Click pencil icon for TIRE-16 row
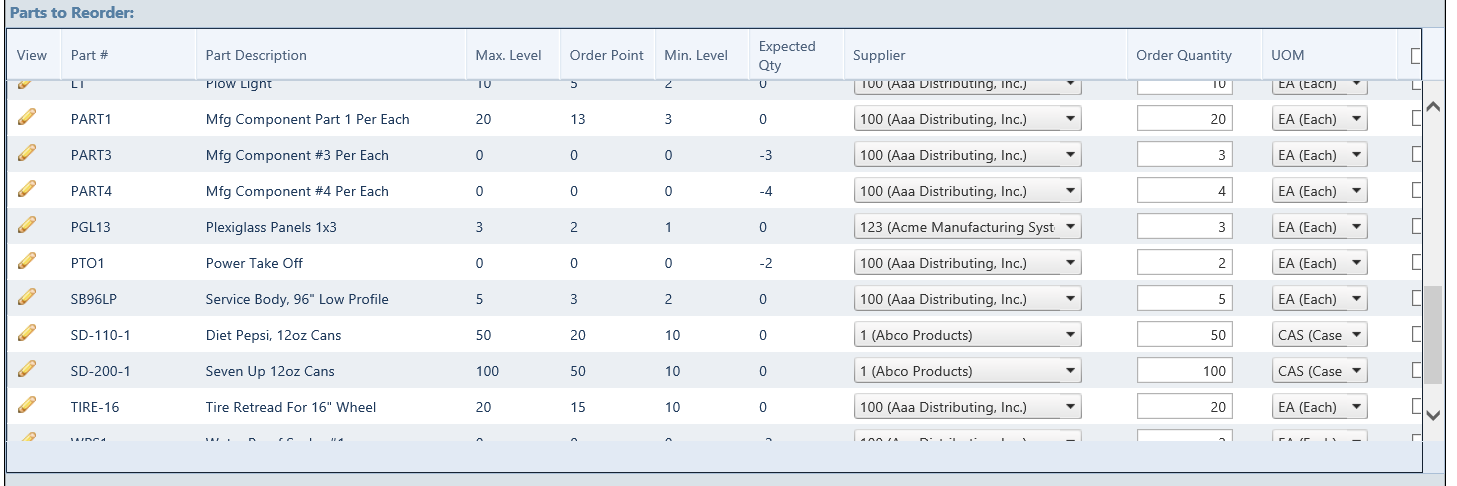Screen dimensions: 1457x486 tap(28, 406)
